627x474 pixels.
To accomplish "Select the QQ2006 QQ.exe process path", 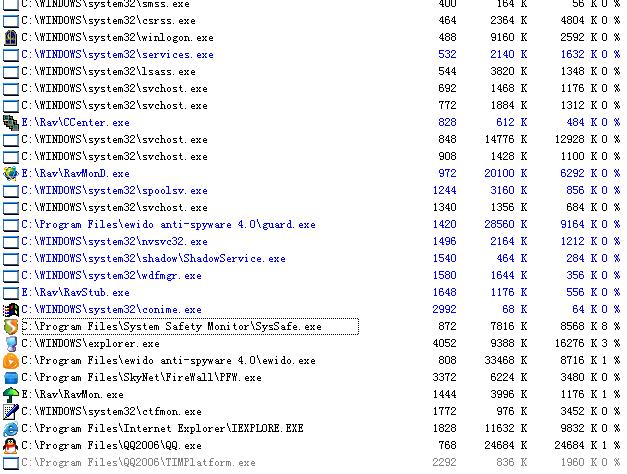I will pos(112,446).
